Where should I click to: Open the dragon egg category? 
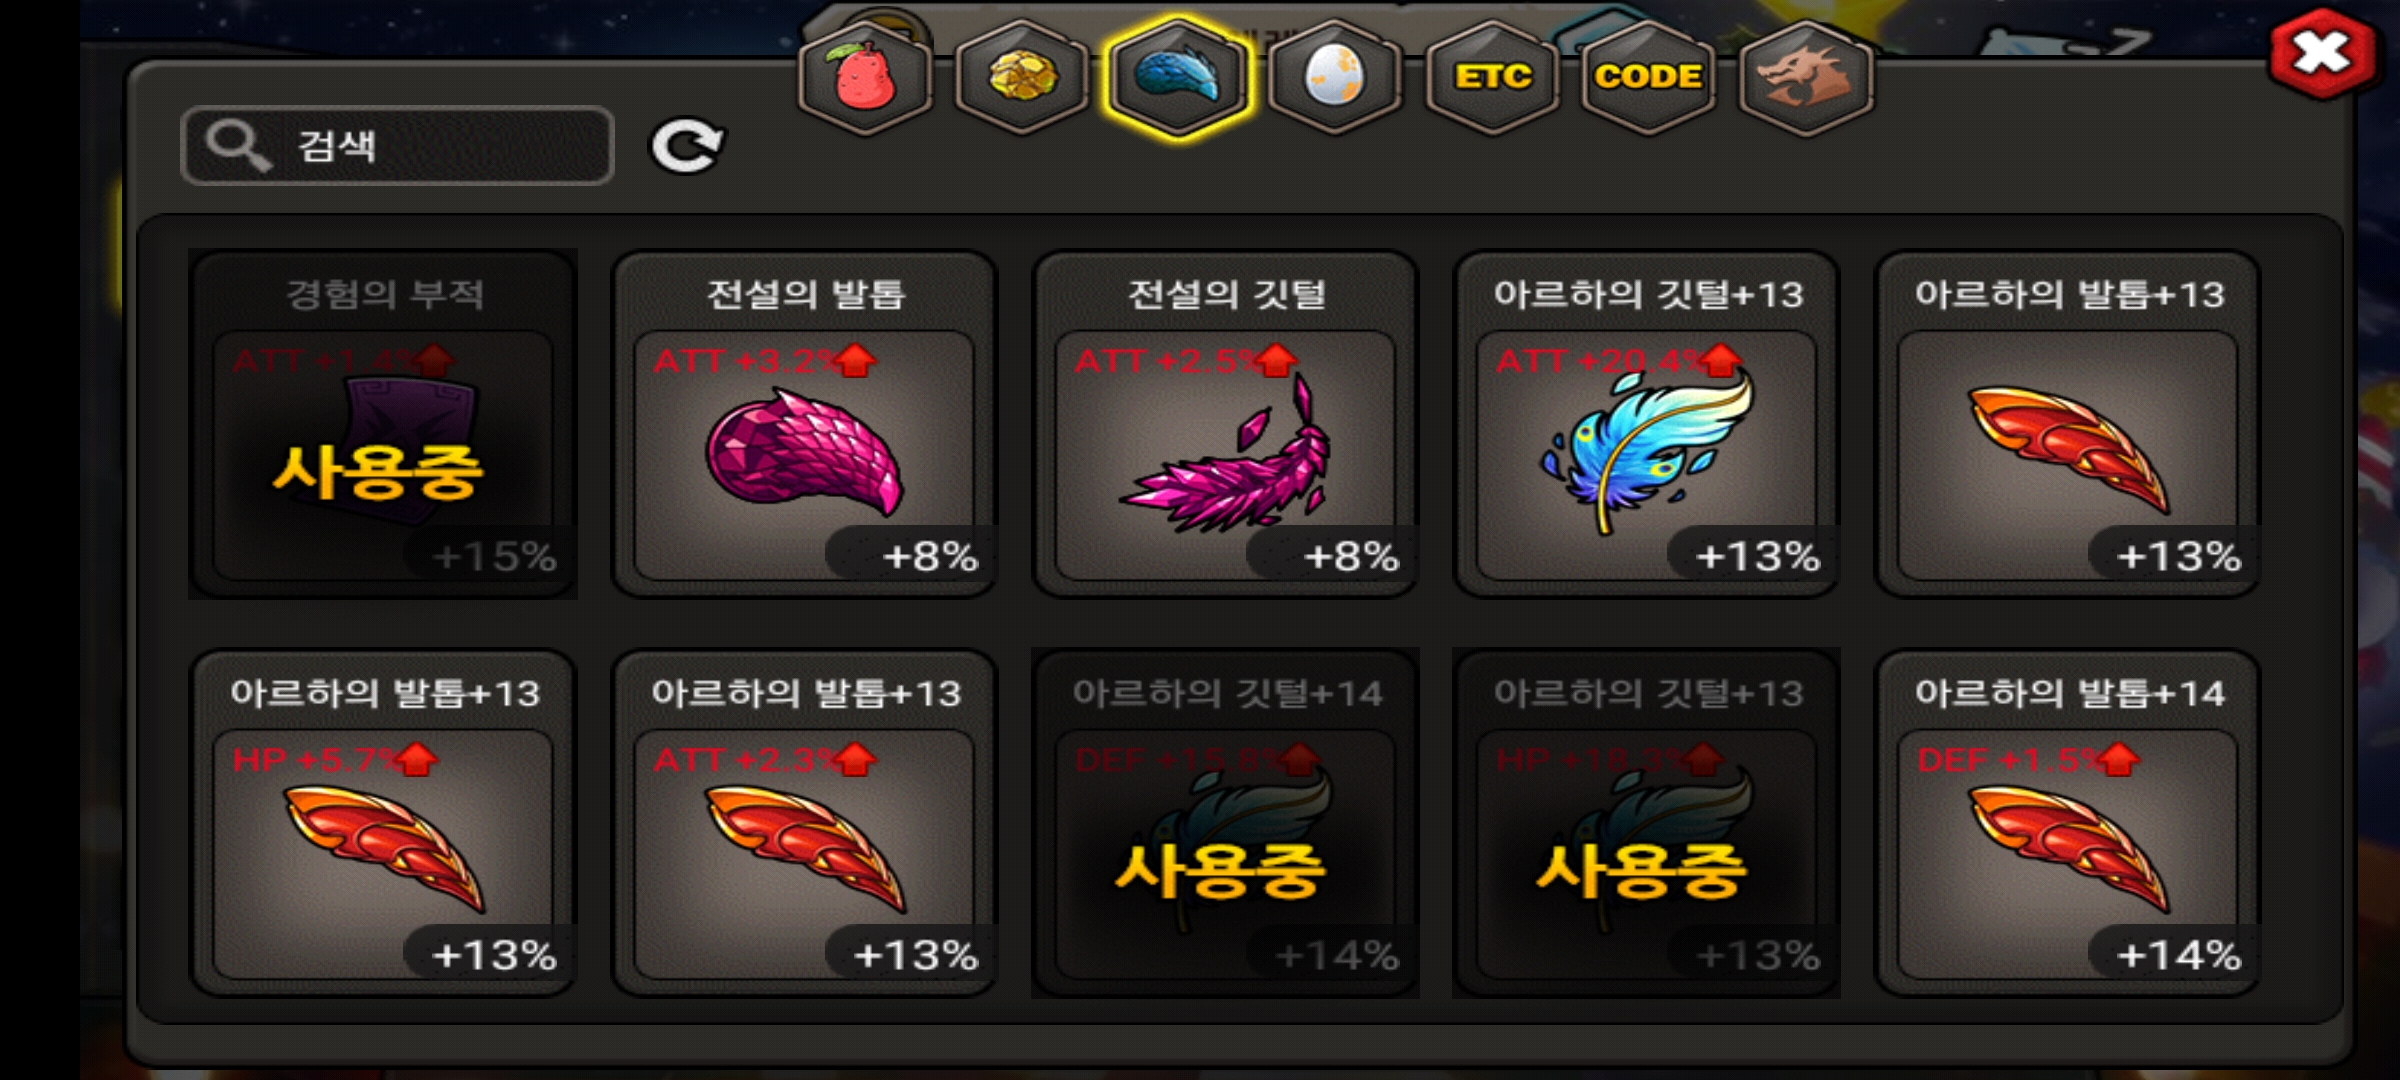[x=1335, y=78]
